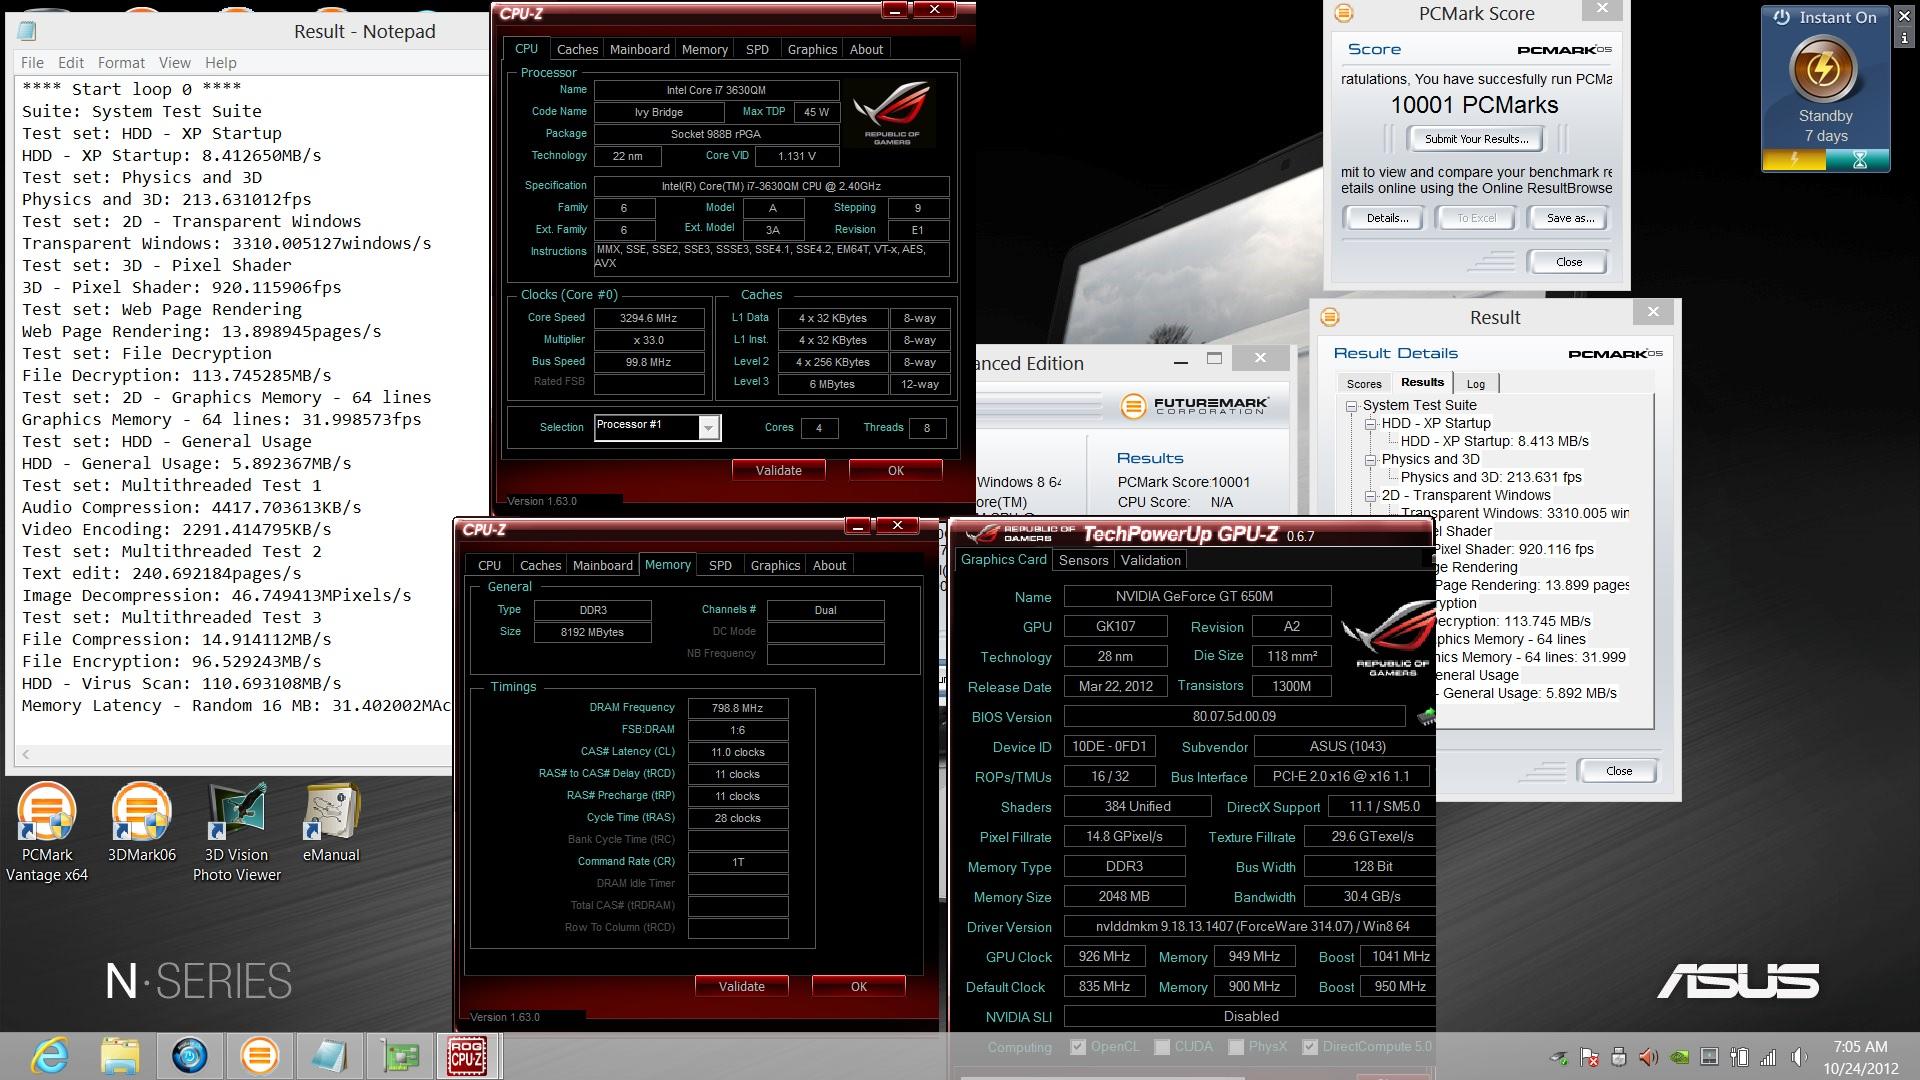Switch to Caches tab in upper CPU-Z

pyautogui.click(x=577, y=49)
